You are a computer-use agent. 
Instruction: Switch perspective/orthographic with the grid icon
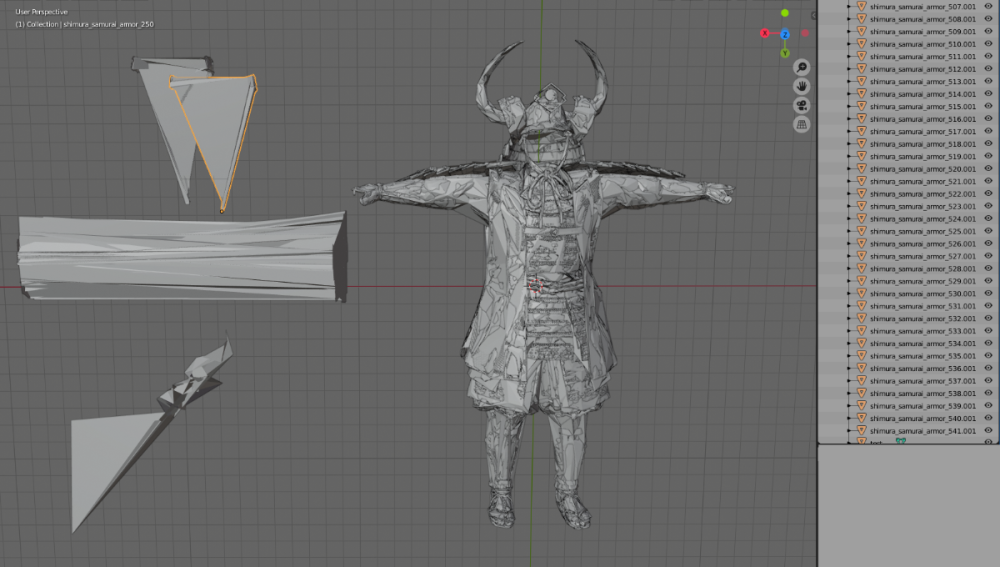(801, 124)
